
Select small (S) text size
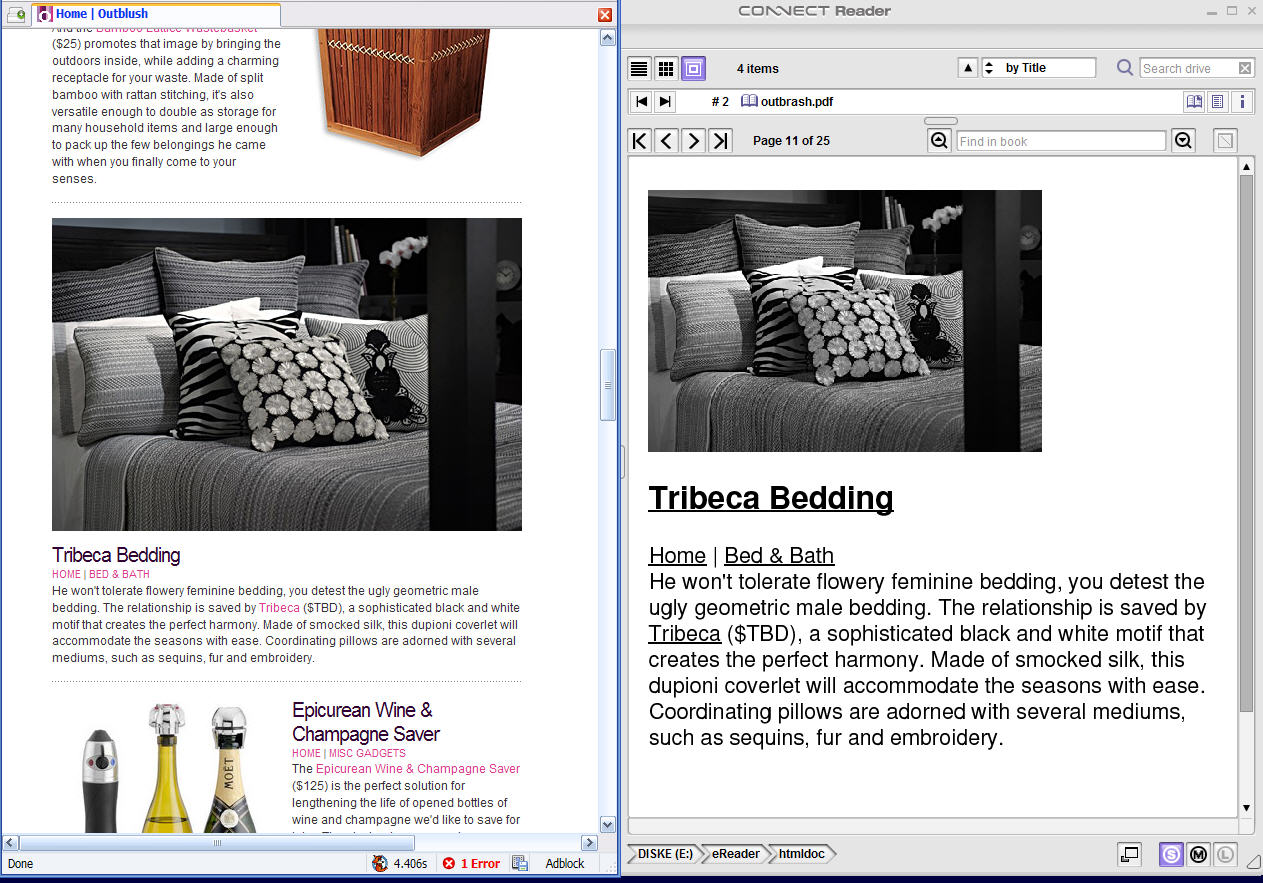tap(1171, 854)
